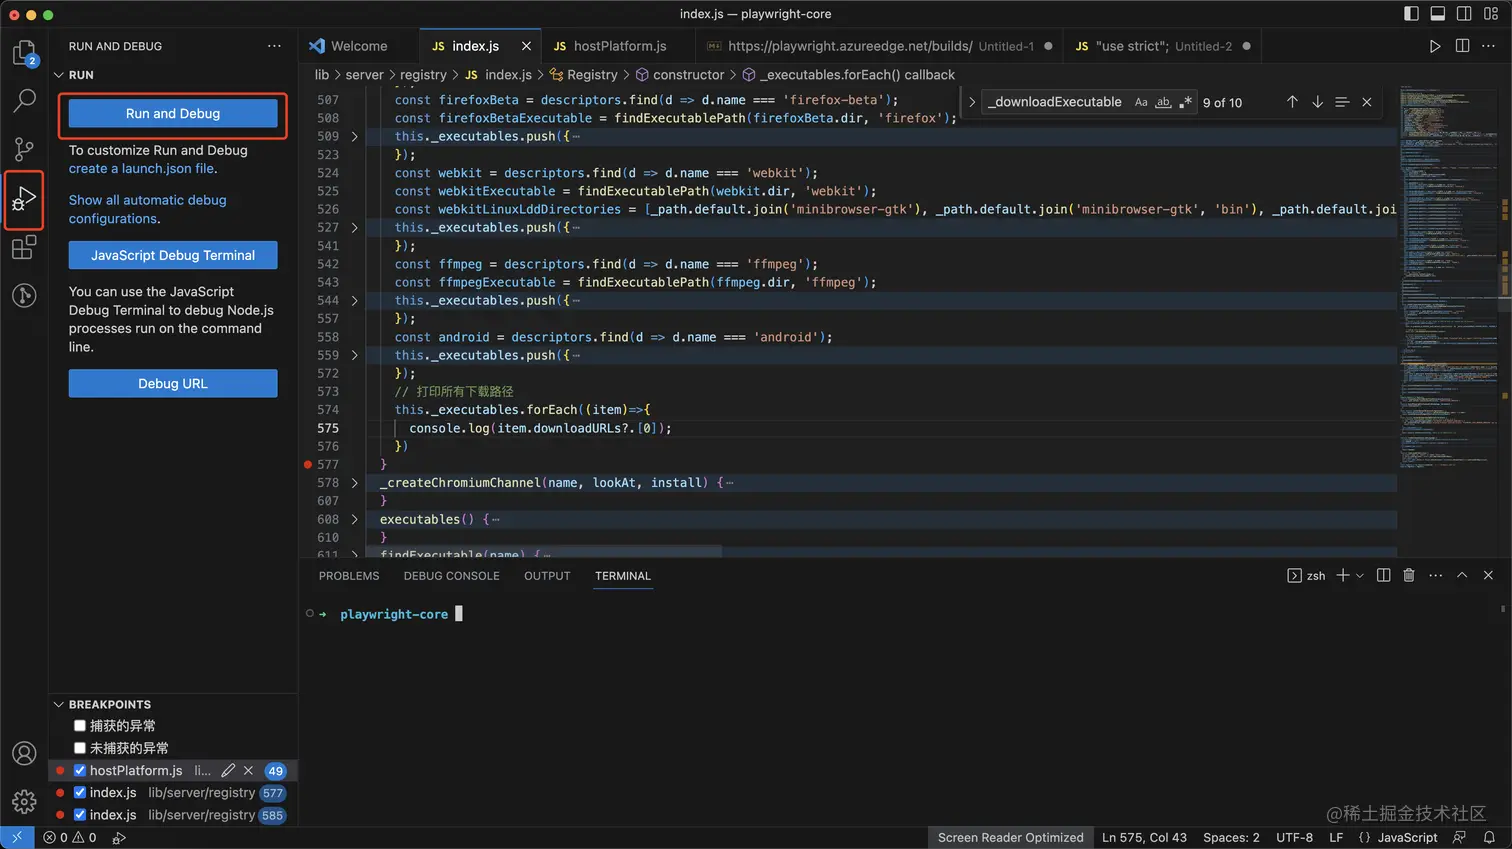Open the Run and Debug view icon
The image size is (1512, 849).
click(24, 199)
